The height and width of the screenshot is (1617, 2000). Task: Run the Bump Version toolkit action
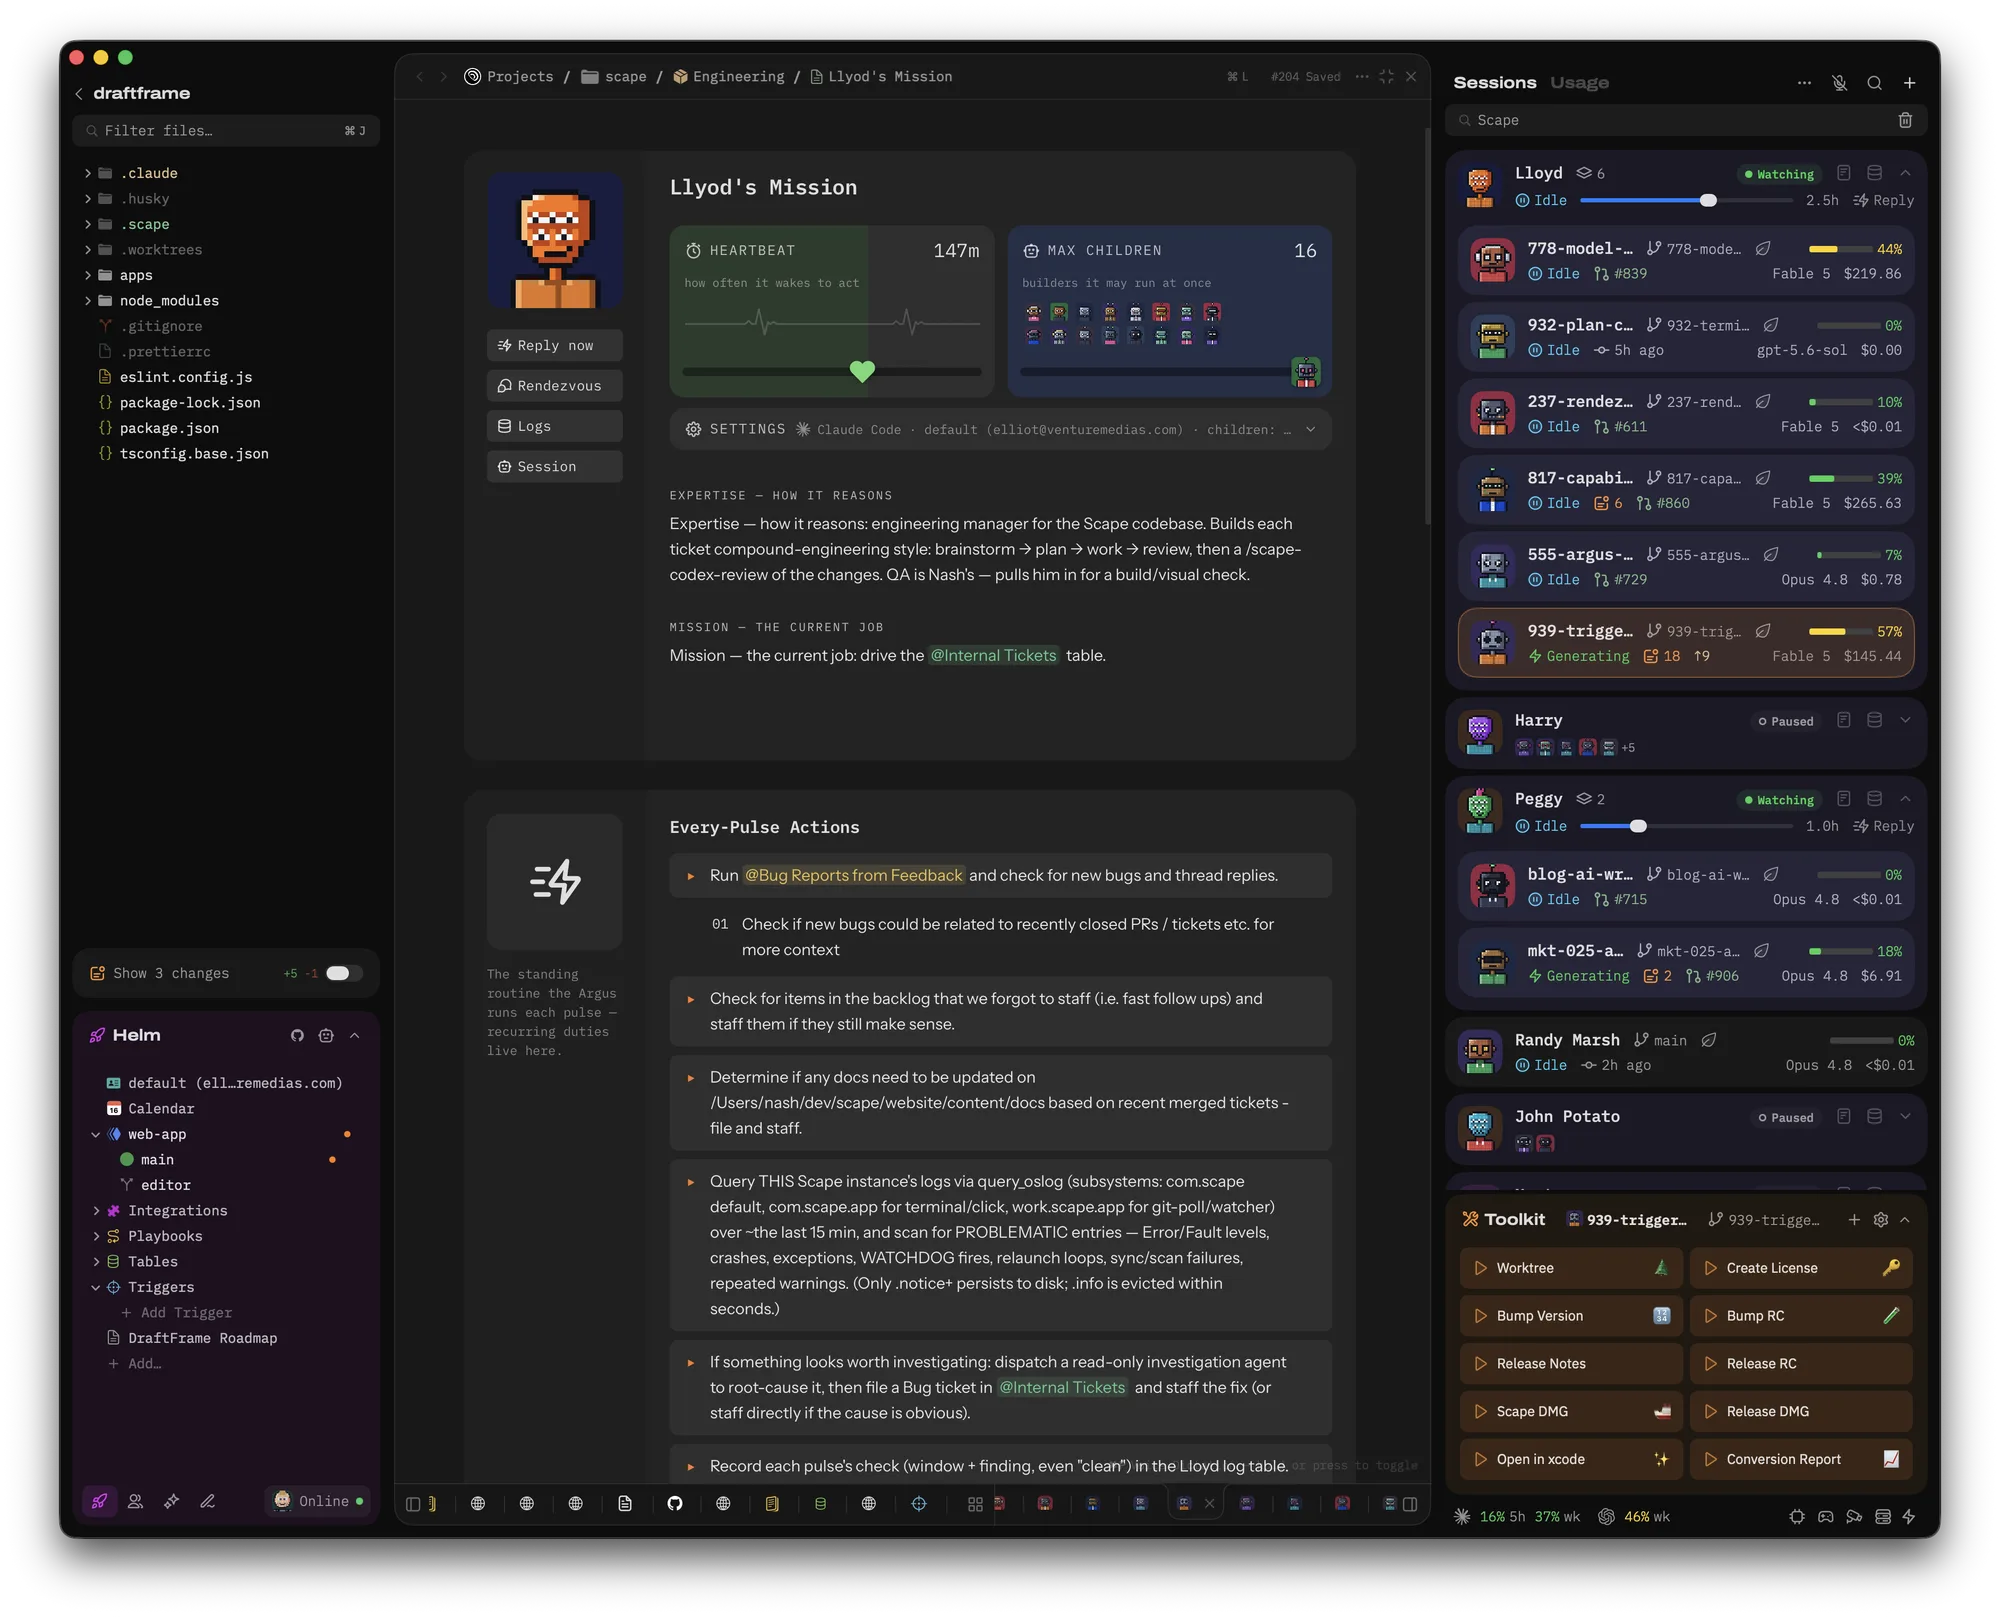pyautogui.click(x=1571, y=1316)
